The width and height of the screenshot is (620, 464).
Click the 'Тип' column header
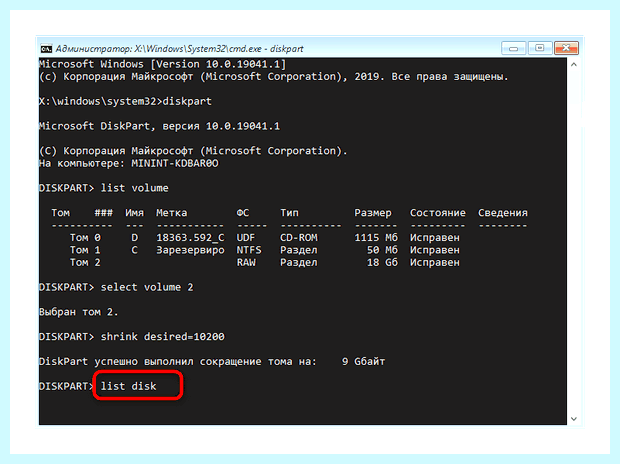point(289,213)
